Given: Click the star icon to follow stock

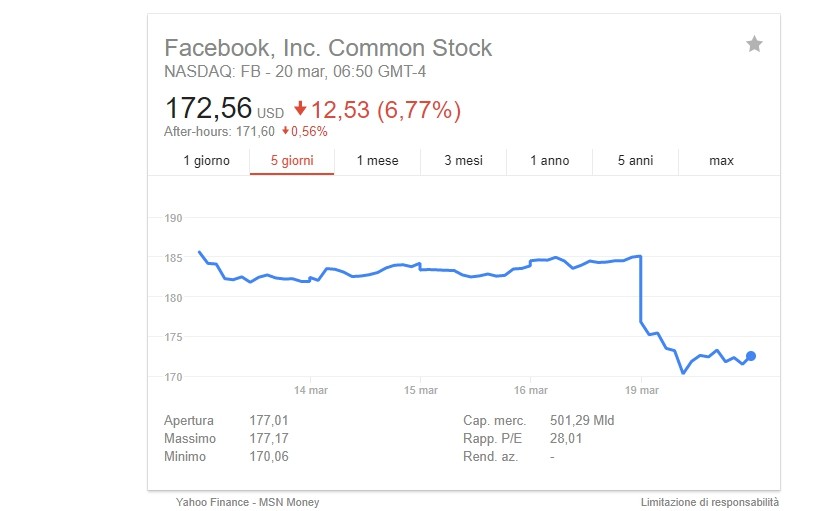Looking at the screenshot, I should click(x=754, y=44).
